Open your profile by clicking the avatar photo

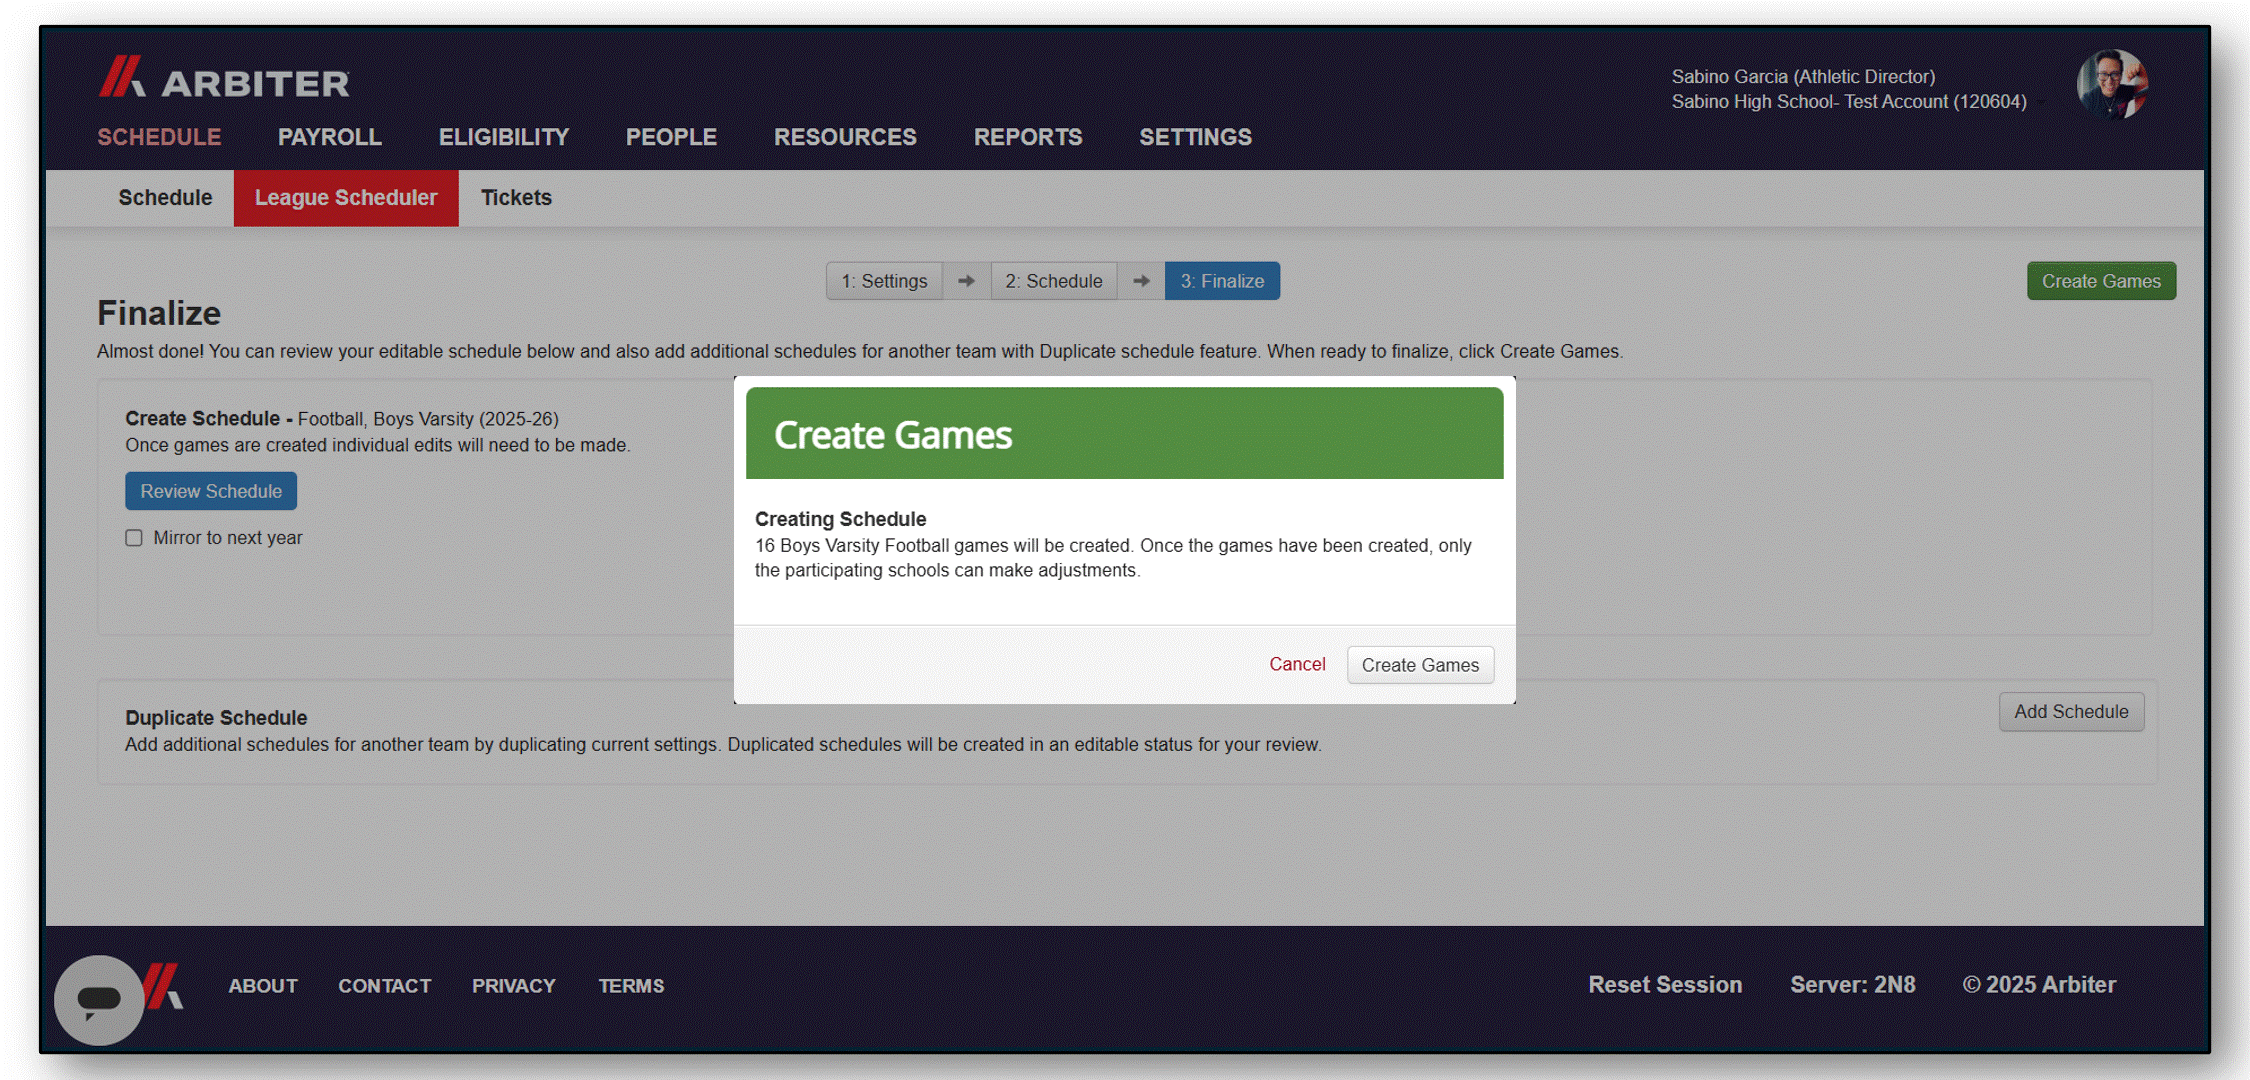[x=2112, y=86]
